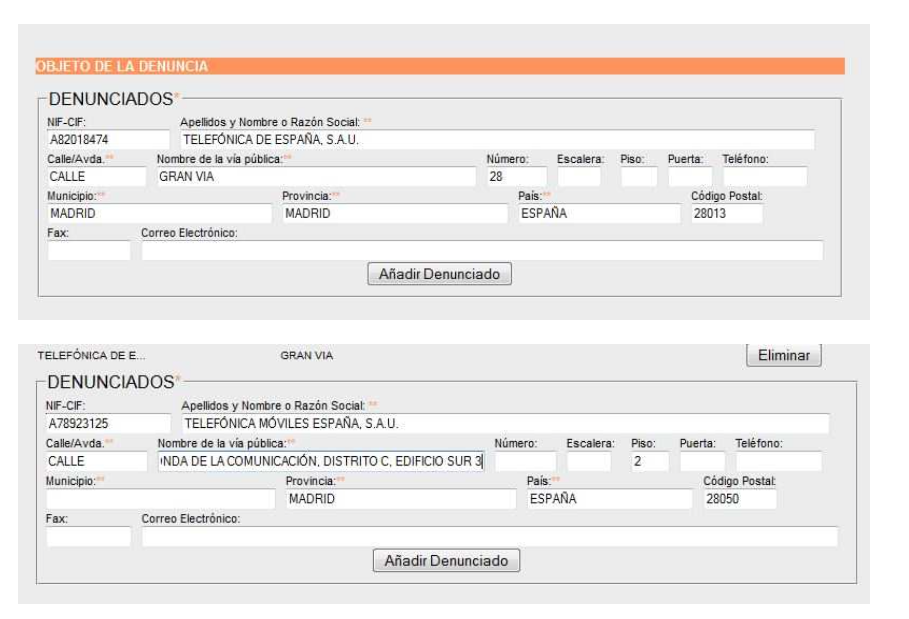Click the Municipio field containing MADRID
This screenshot has width=909, height=619.
[x=159, y=214]
